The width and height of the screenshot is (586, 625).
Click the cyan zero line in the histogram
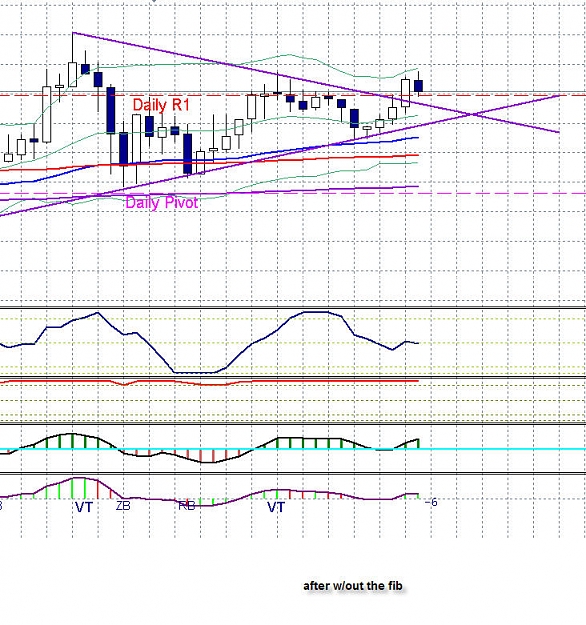pos(293,449)
